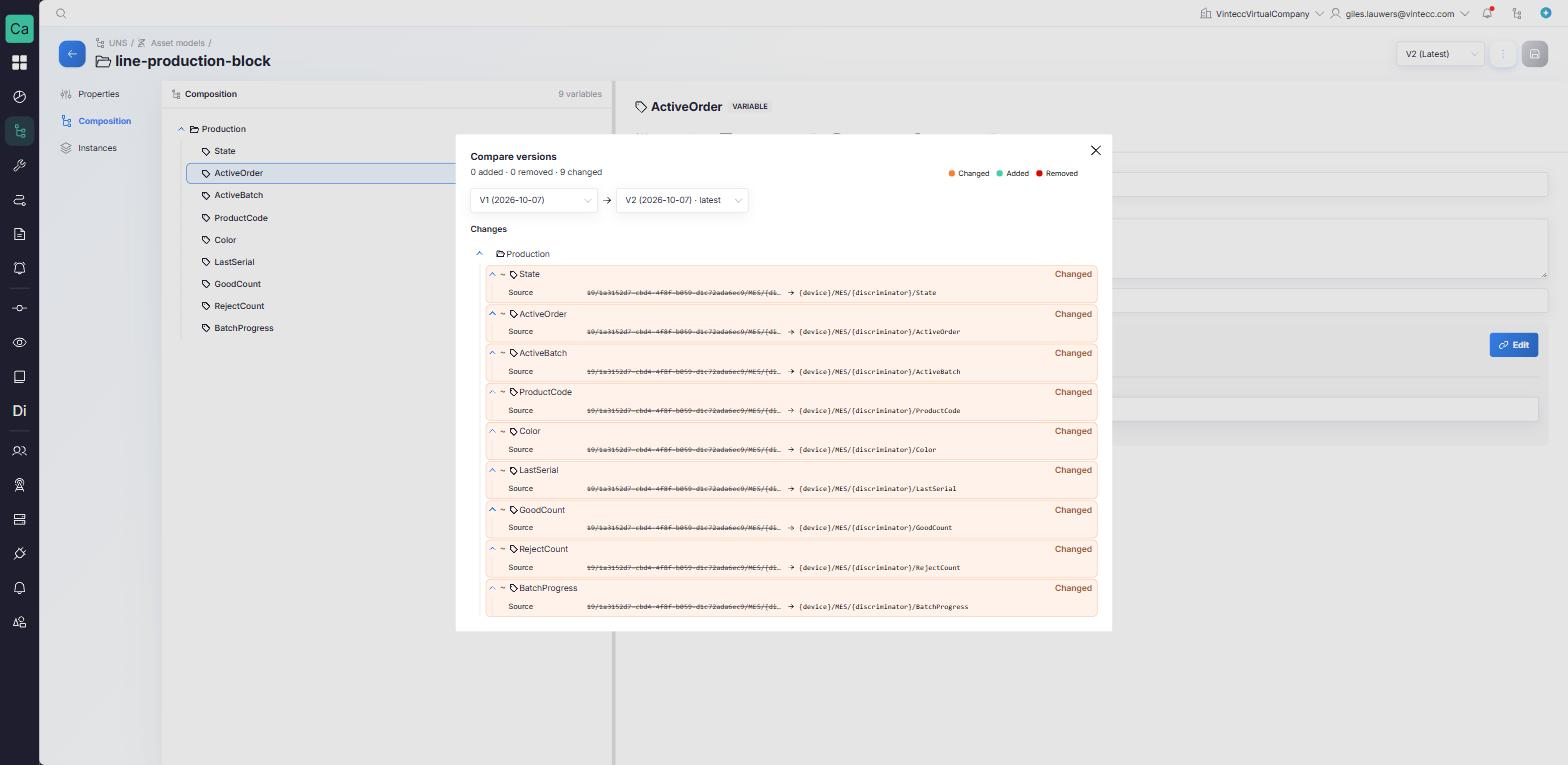Open the Di sidebar item

19,411
